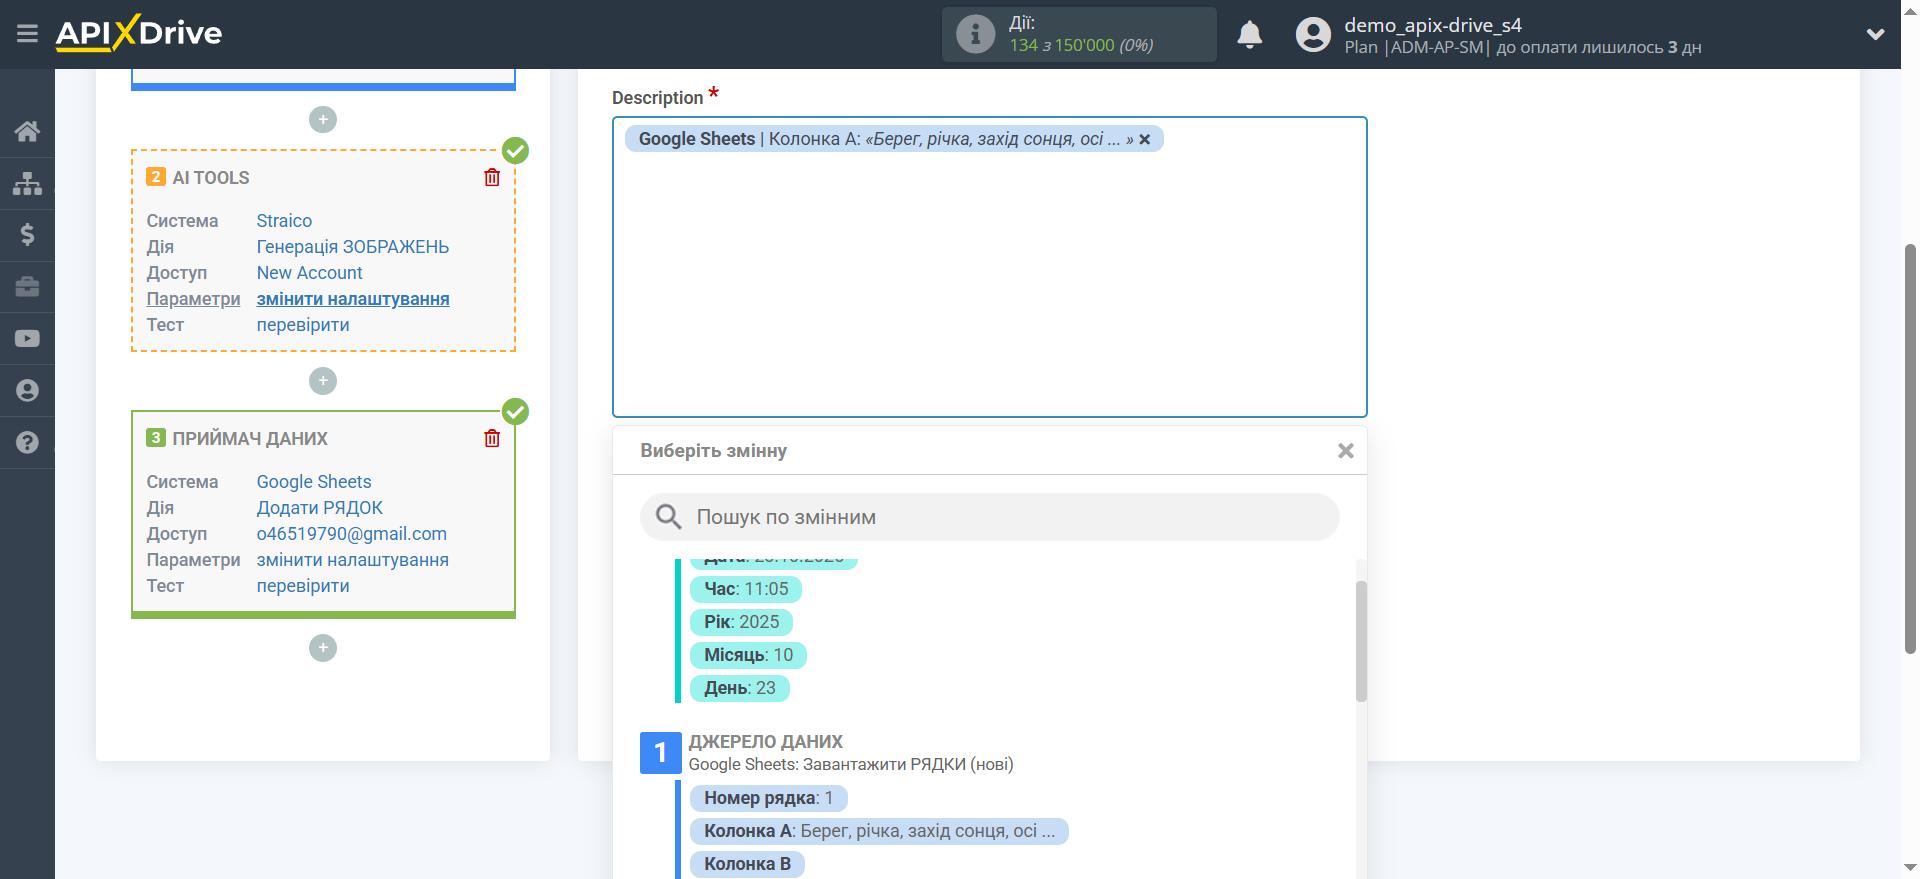
Task: Open the connections sitemap sidebar icon
Action: click(27, 183)
